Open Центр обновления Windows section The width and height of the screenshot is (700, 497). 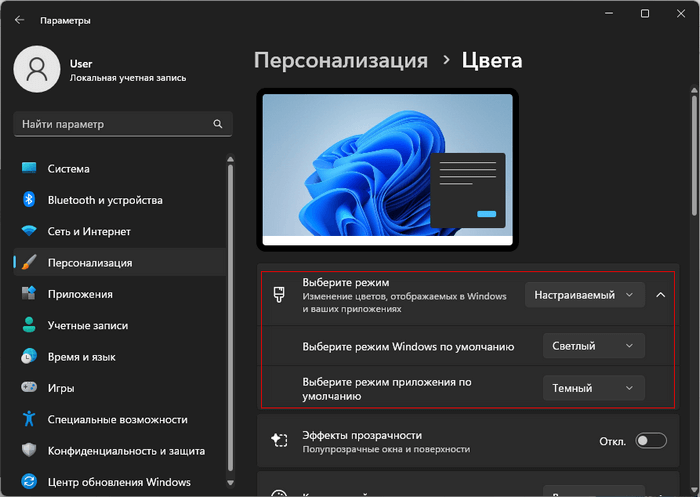[118, 482]
